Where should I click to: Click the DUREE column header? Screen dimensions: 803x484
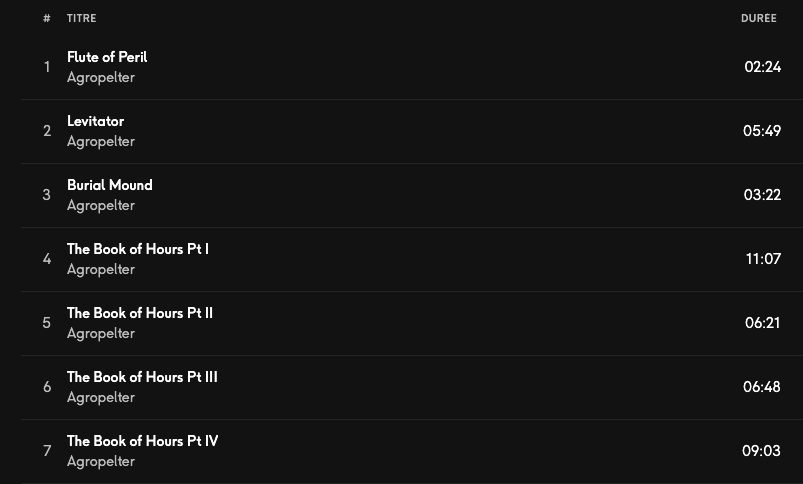(758, 18)
